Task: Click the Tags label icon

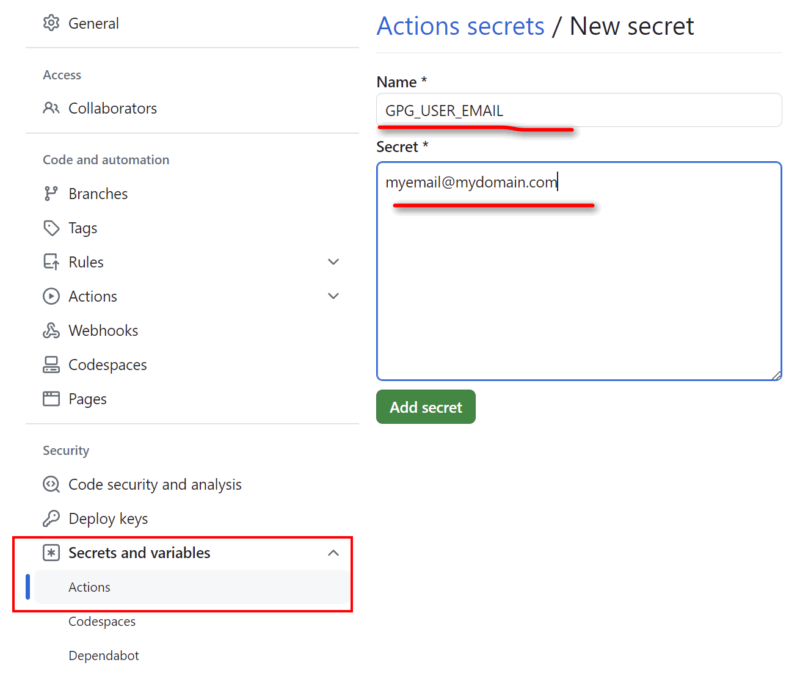Action: pyautogui.click(x=52, y=227)
